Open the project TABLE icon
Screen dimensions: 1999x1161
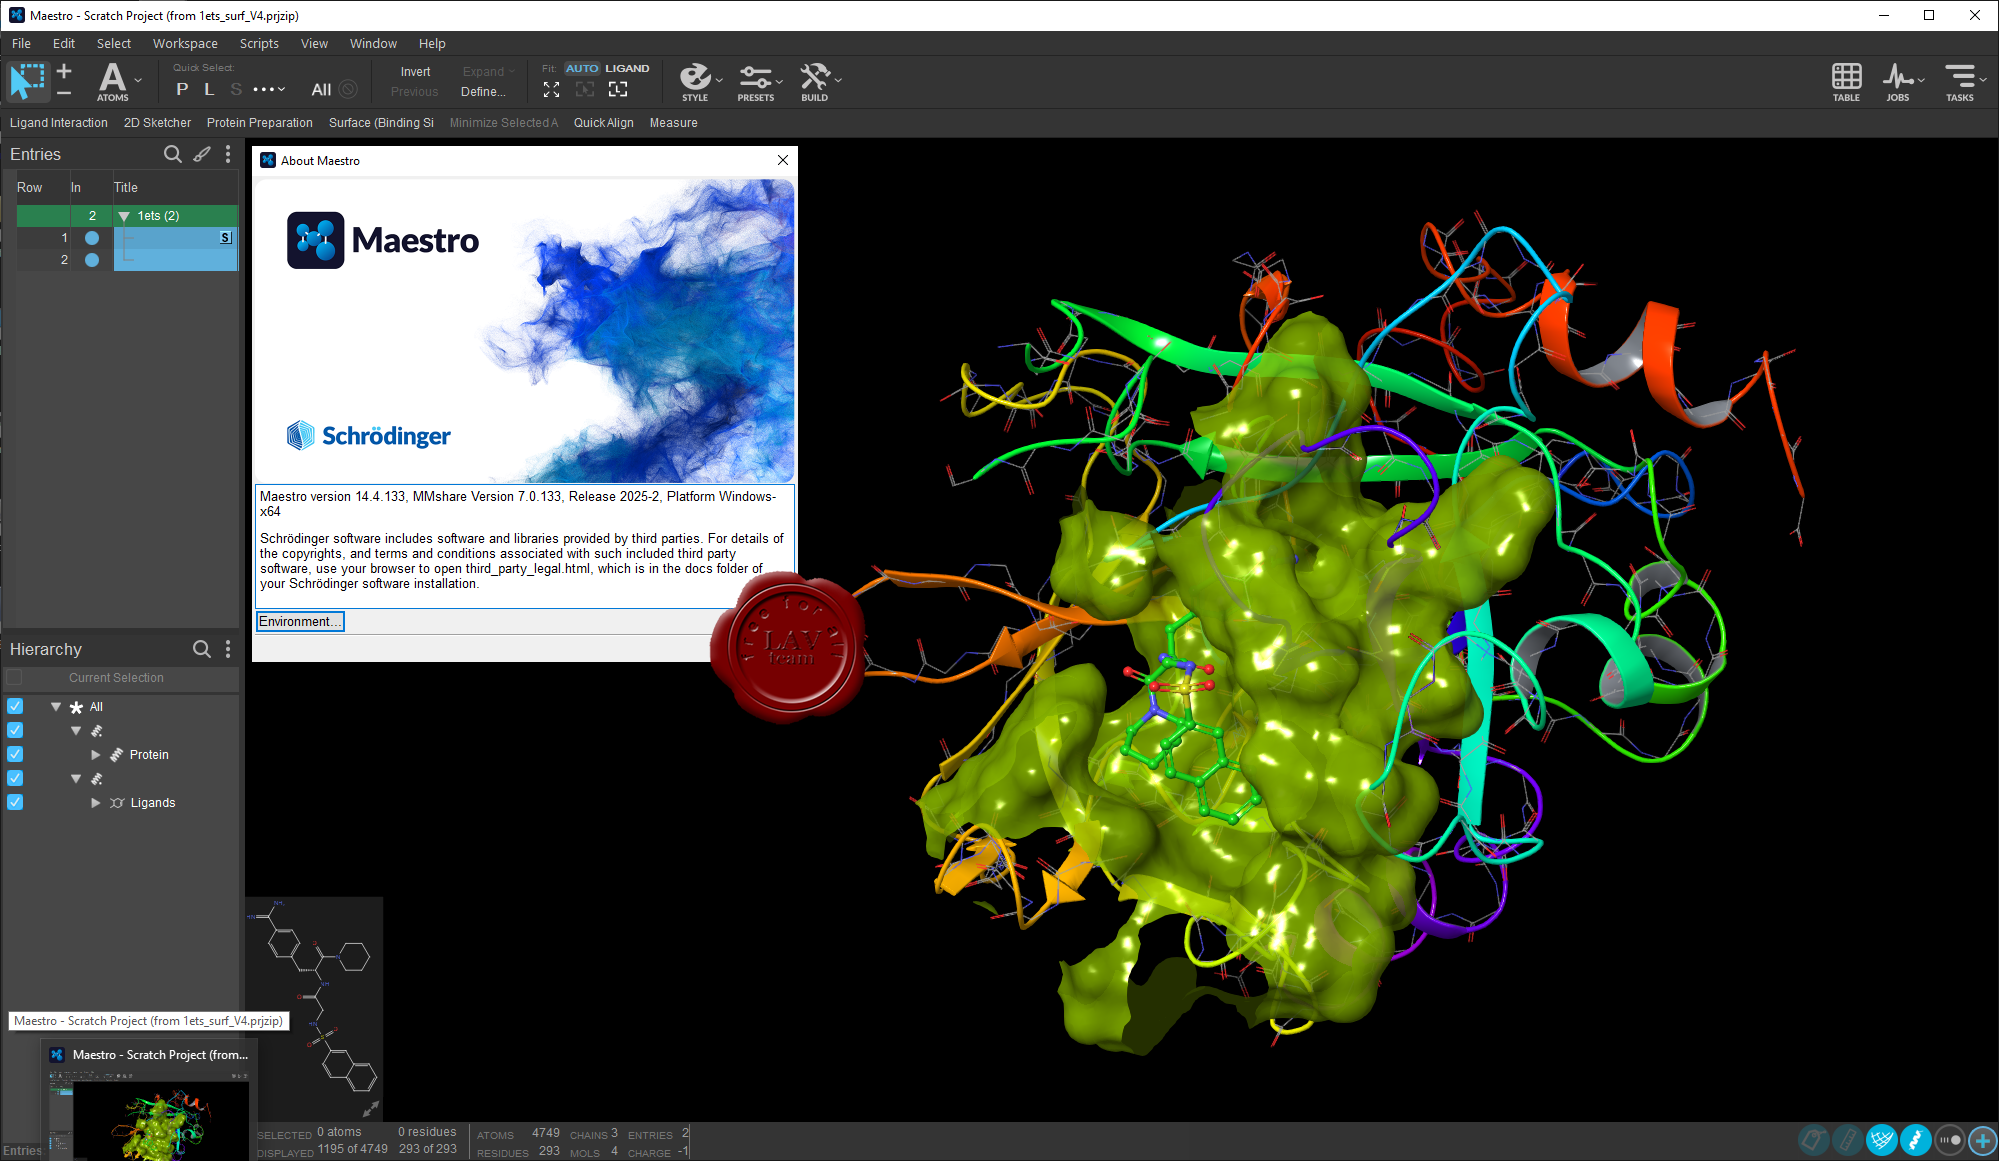point(1846,81)
